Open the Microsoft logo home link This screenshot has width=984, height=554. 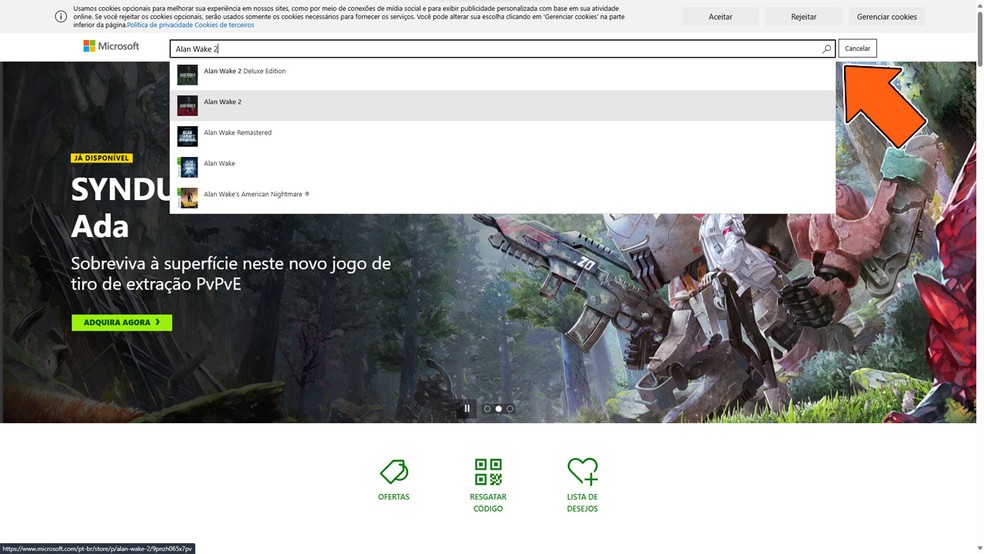pos(111,46)
